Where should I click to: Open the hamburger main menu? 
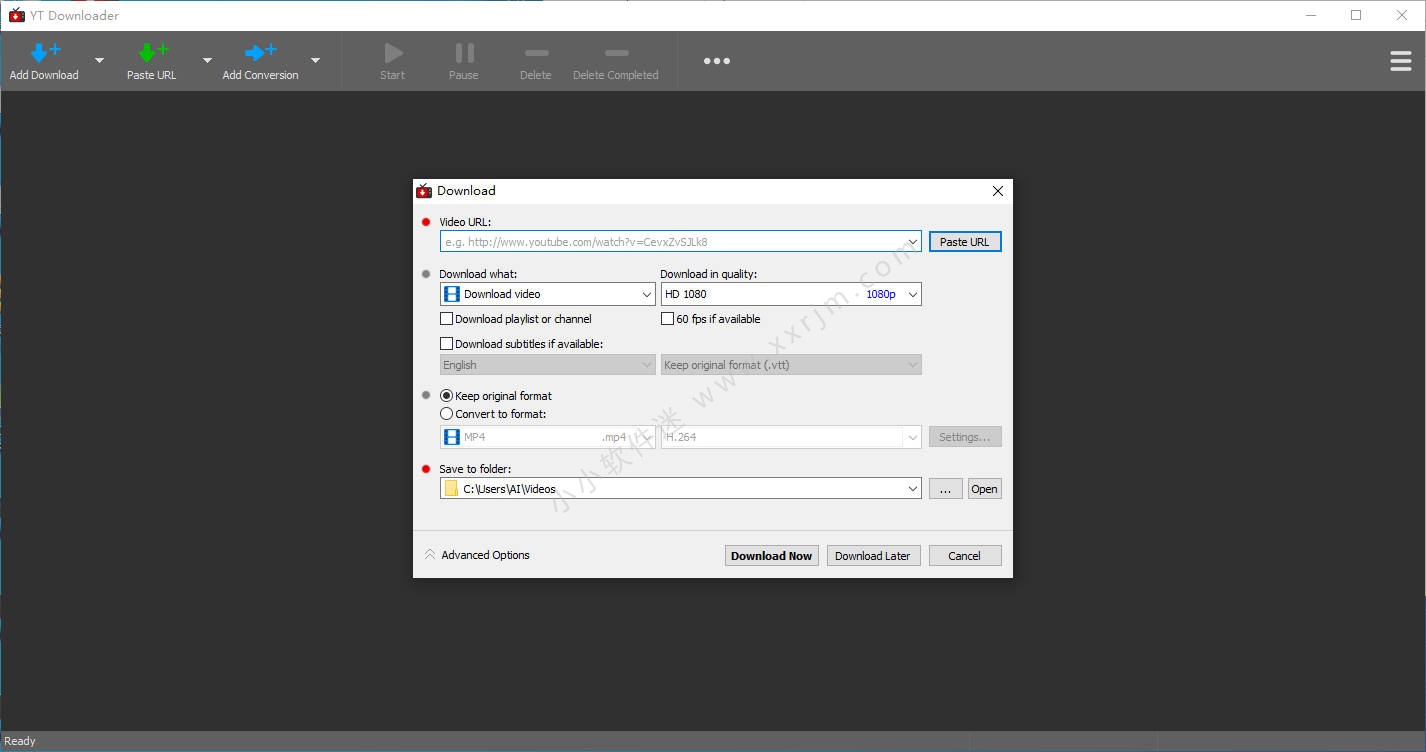click(x=1401, y=61)
